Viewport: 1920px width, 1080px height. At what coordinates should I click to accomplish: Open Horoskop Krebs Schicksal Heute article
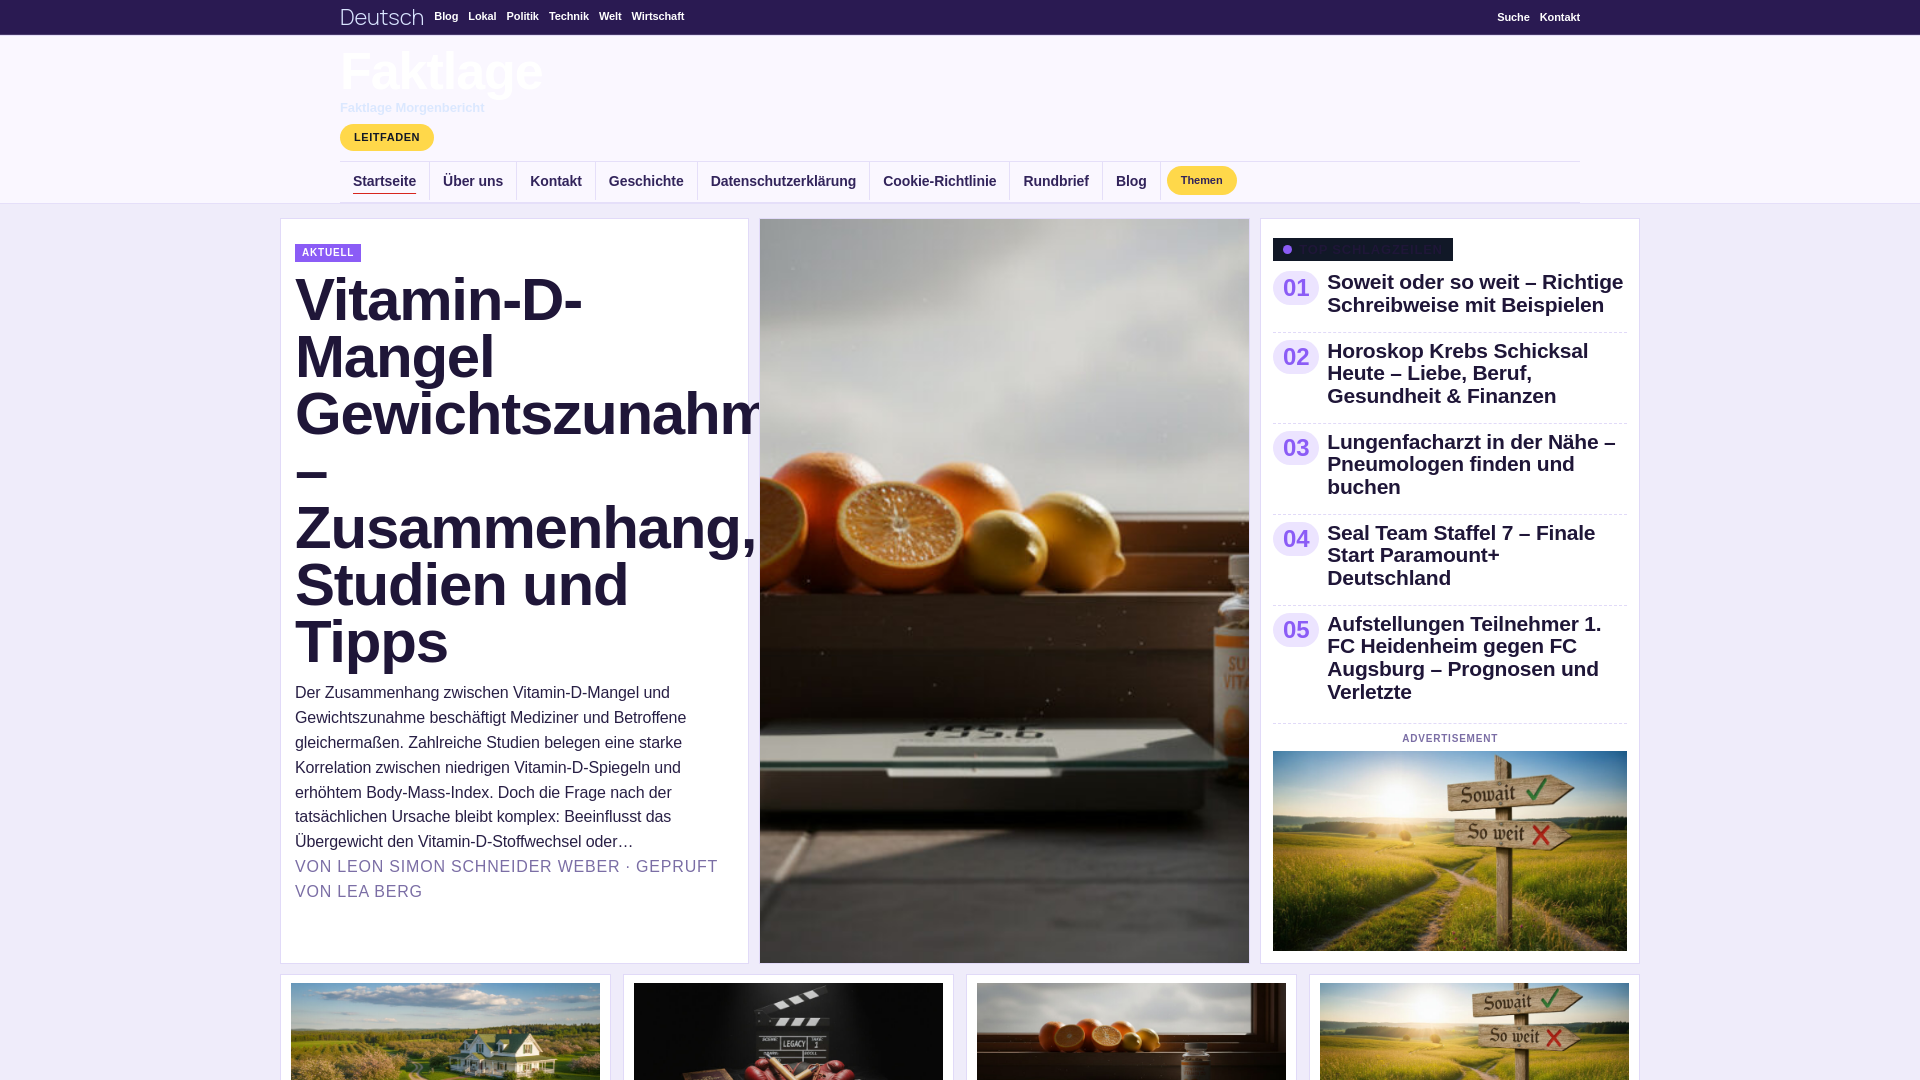(1458, 374)
